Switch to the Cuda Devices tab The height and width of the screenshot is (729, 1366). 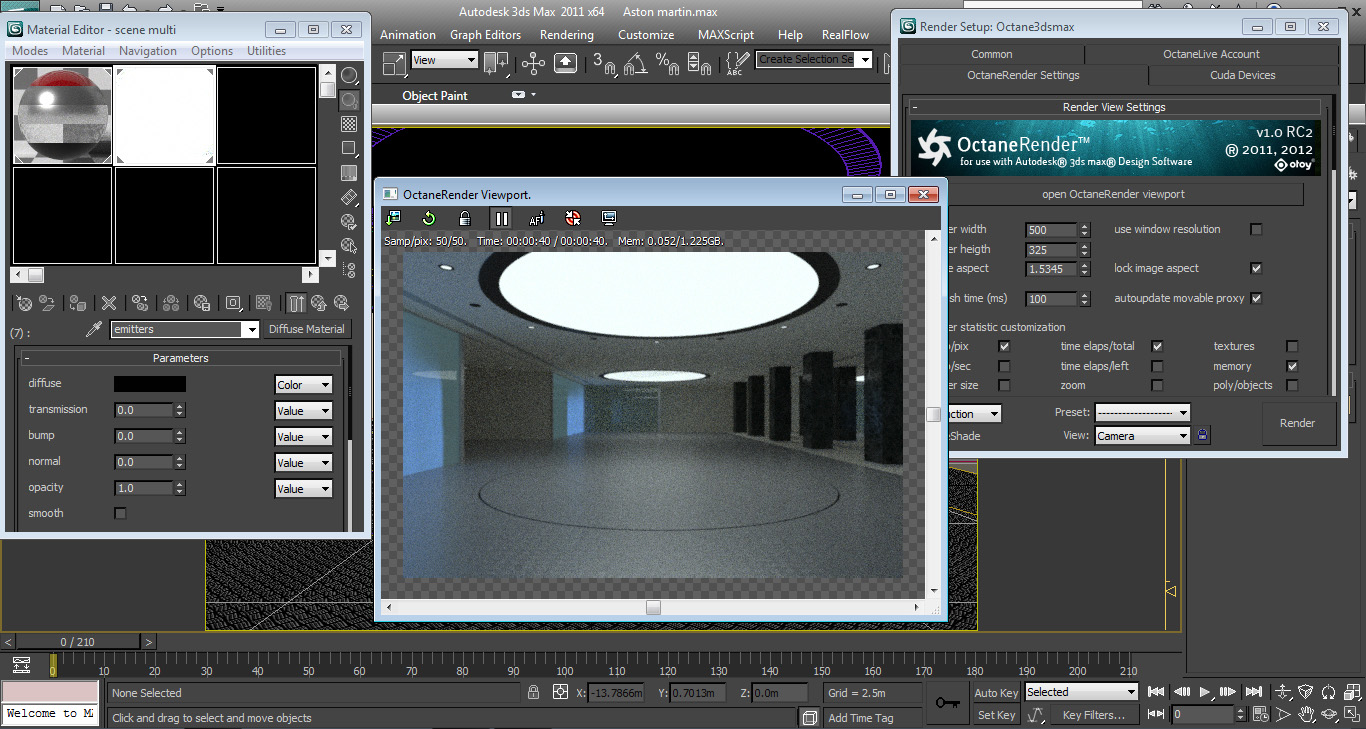1242,75
